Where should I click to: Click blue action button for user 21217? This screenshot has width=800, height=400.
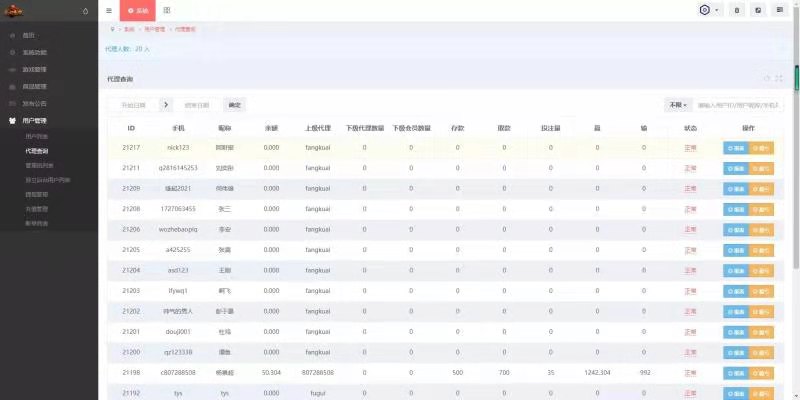735,147
